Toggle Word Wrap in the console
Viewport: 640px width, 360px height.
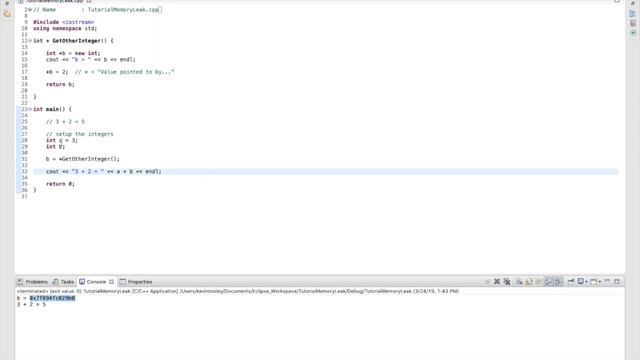[x=538, y=282]
